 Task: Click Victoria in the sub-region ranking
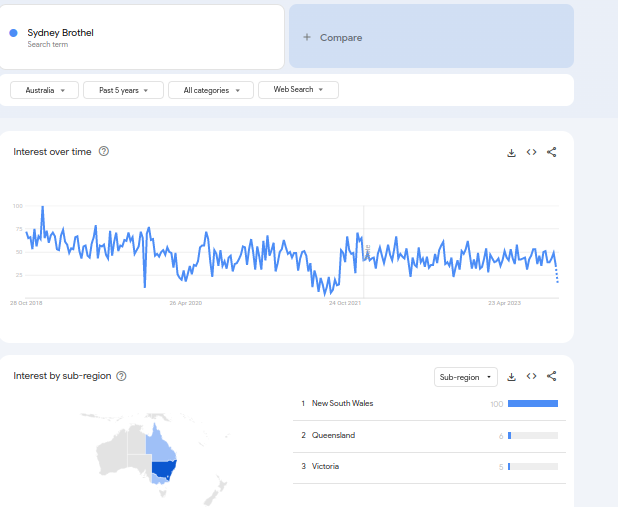click(327, 467)
